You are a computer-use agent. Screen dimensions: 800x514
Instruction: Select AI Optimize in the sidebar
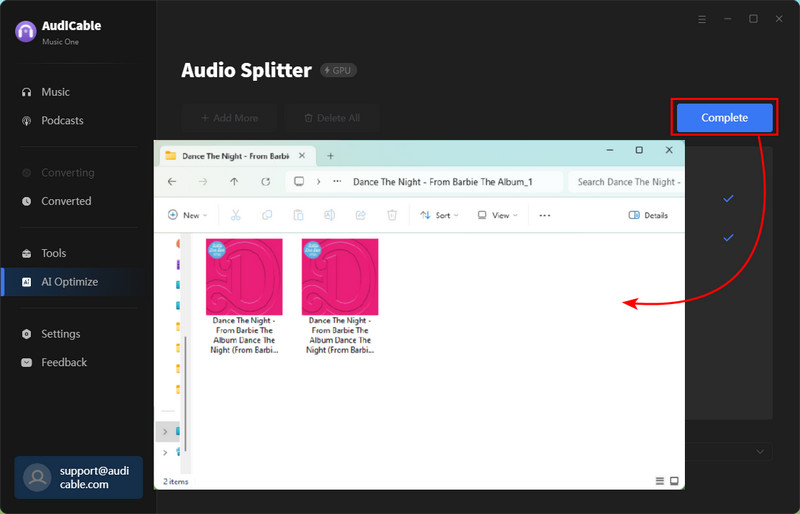click(69, 282)
